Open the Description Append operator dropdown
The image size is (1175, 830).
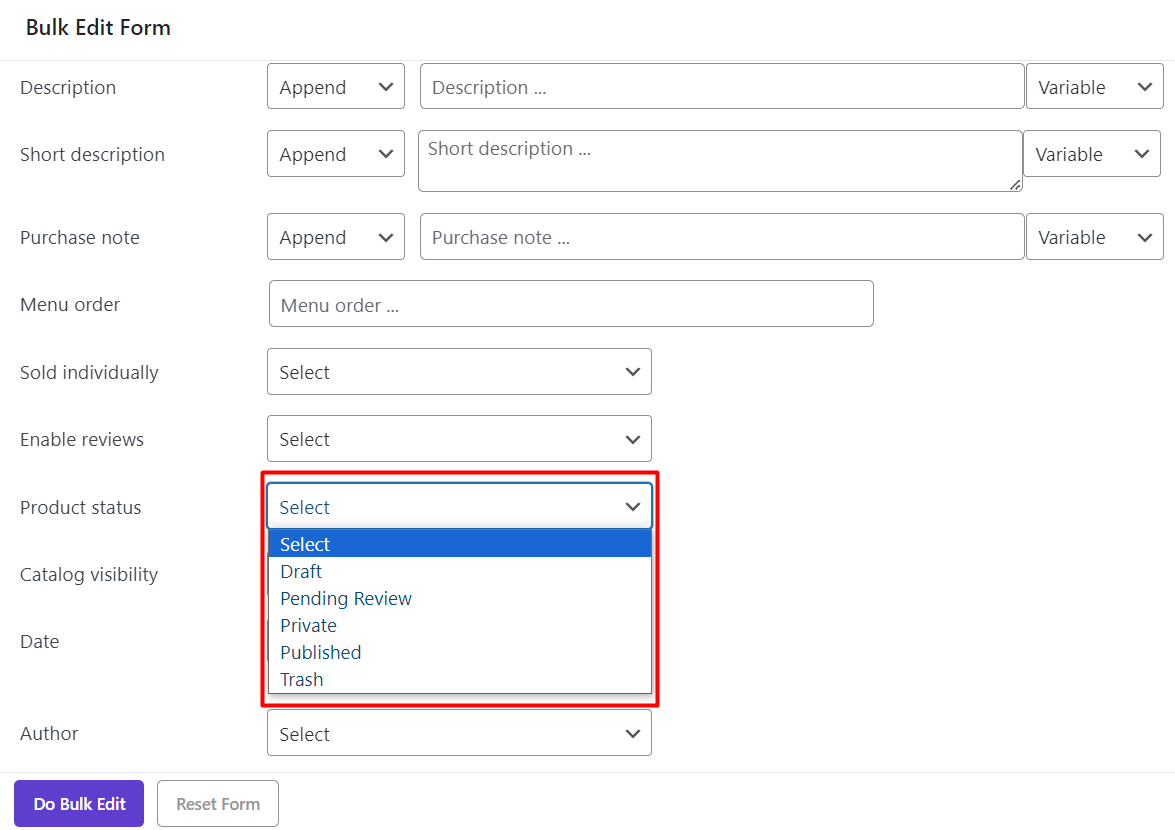pyautogui.click(x=335, y=87)
